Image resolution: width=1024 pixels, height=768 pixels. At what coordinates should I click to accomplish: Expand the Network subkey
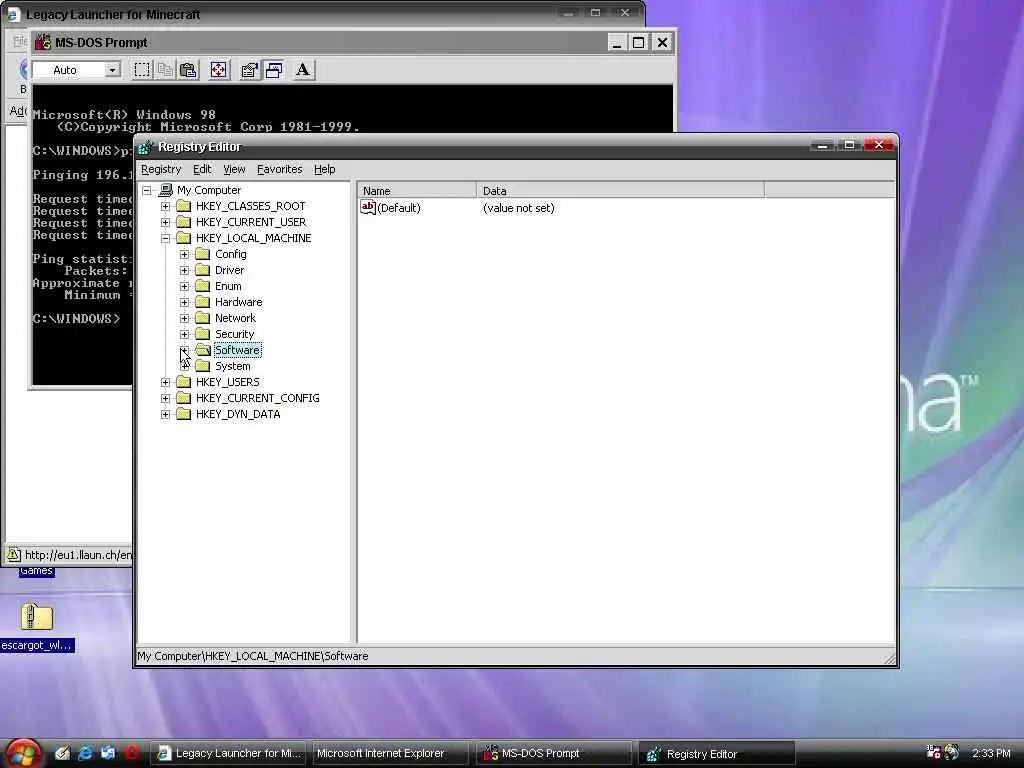185,318
